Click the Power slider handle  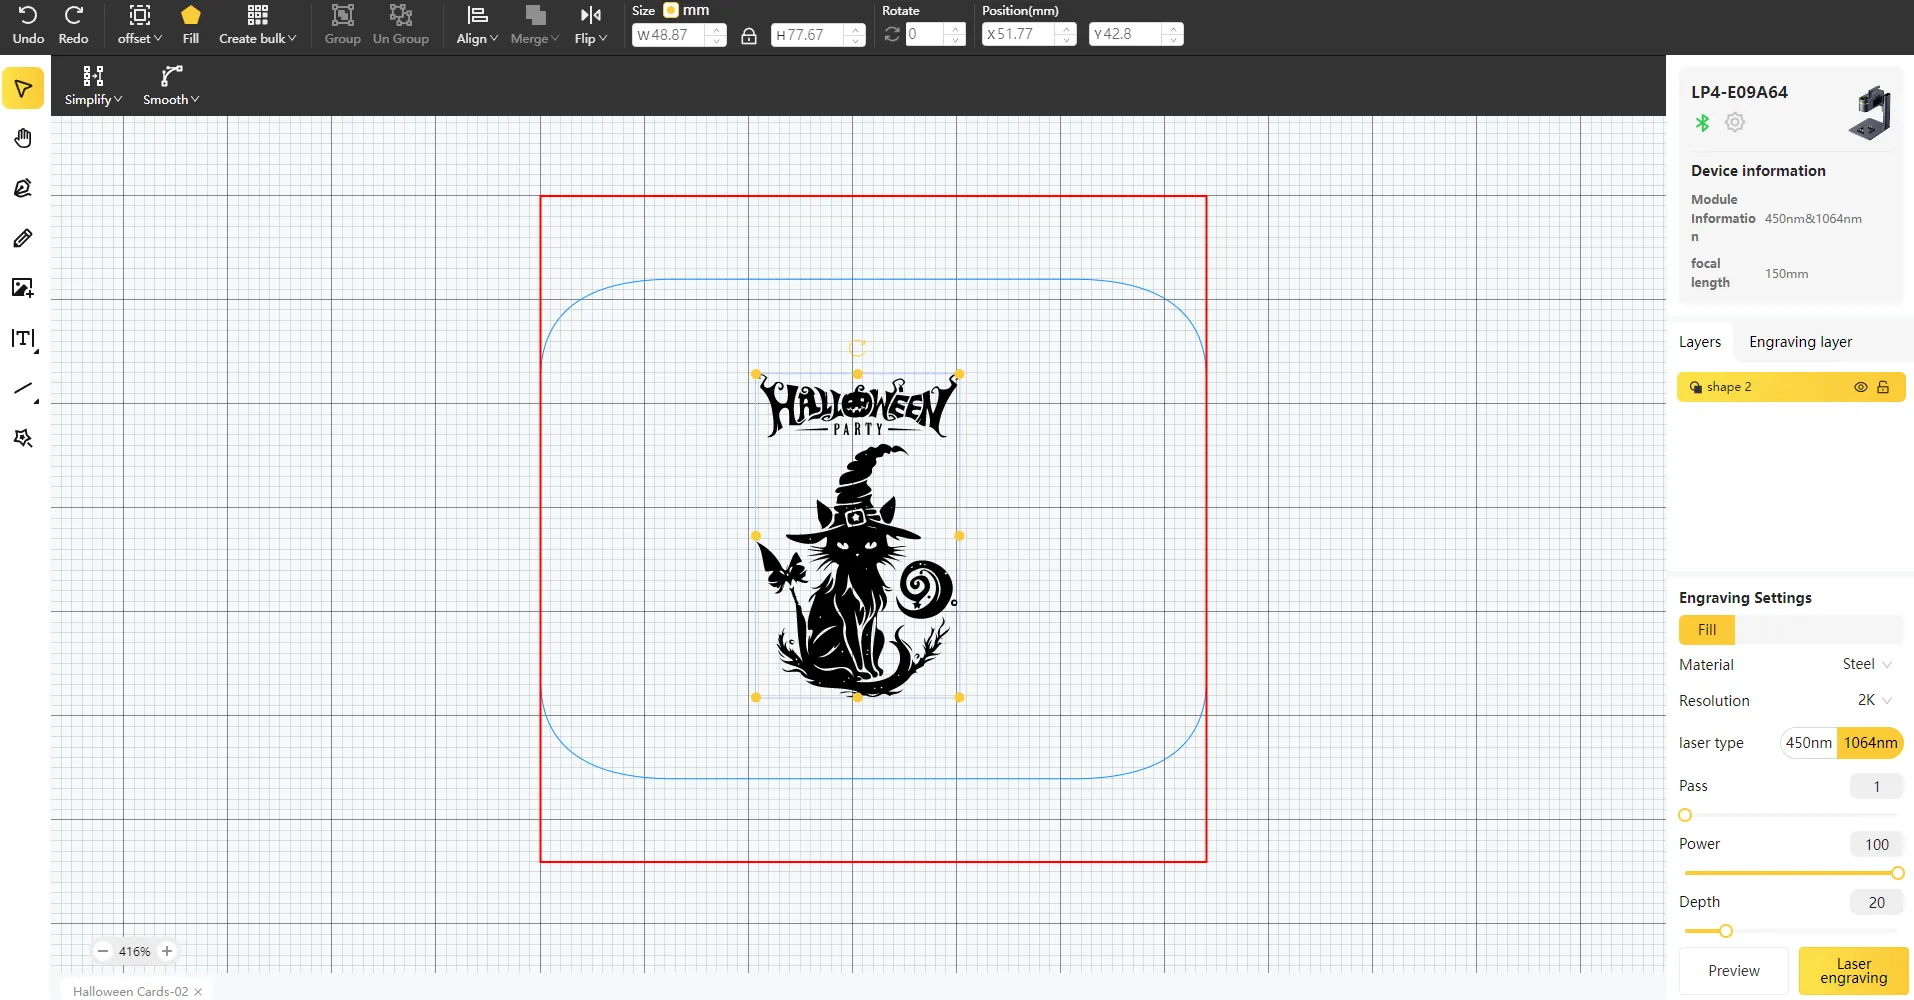[x=1897, y=873]
